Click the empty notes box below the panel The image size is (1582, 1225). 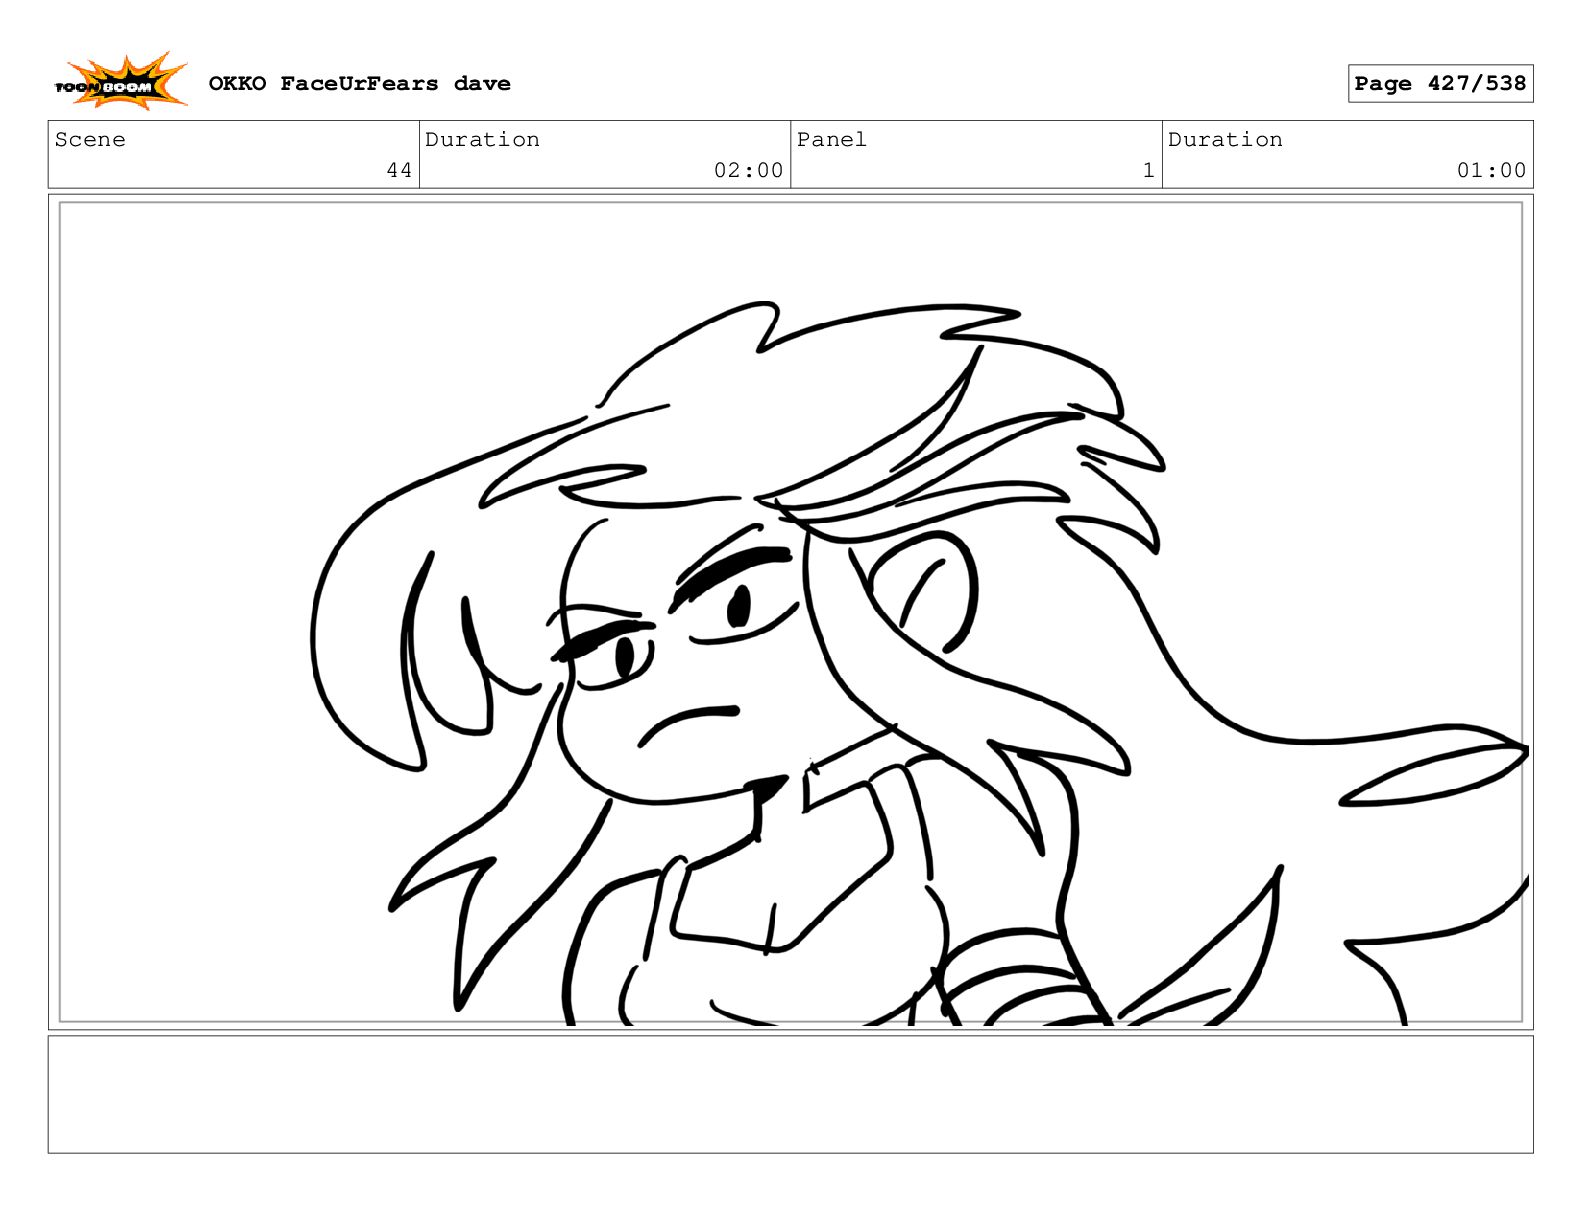tap(791, 1094)
